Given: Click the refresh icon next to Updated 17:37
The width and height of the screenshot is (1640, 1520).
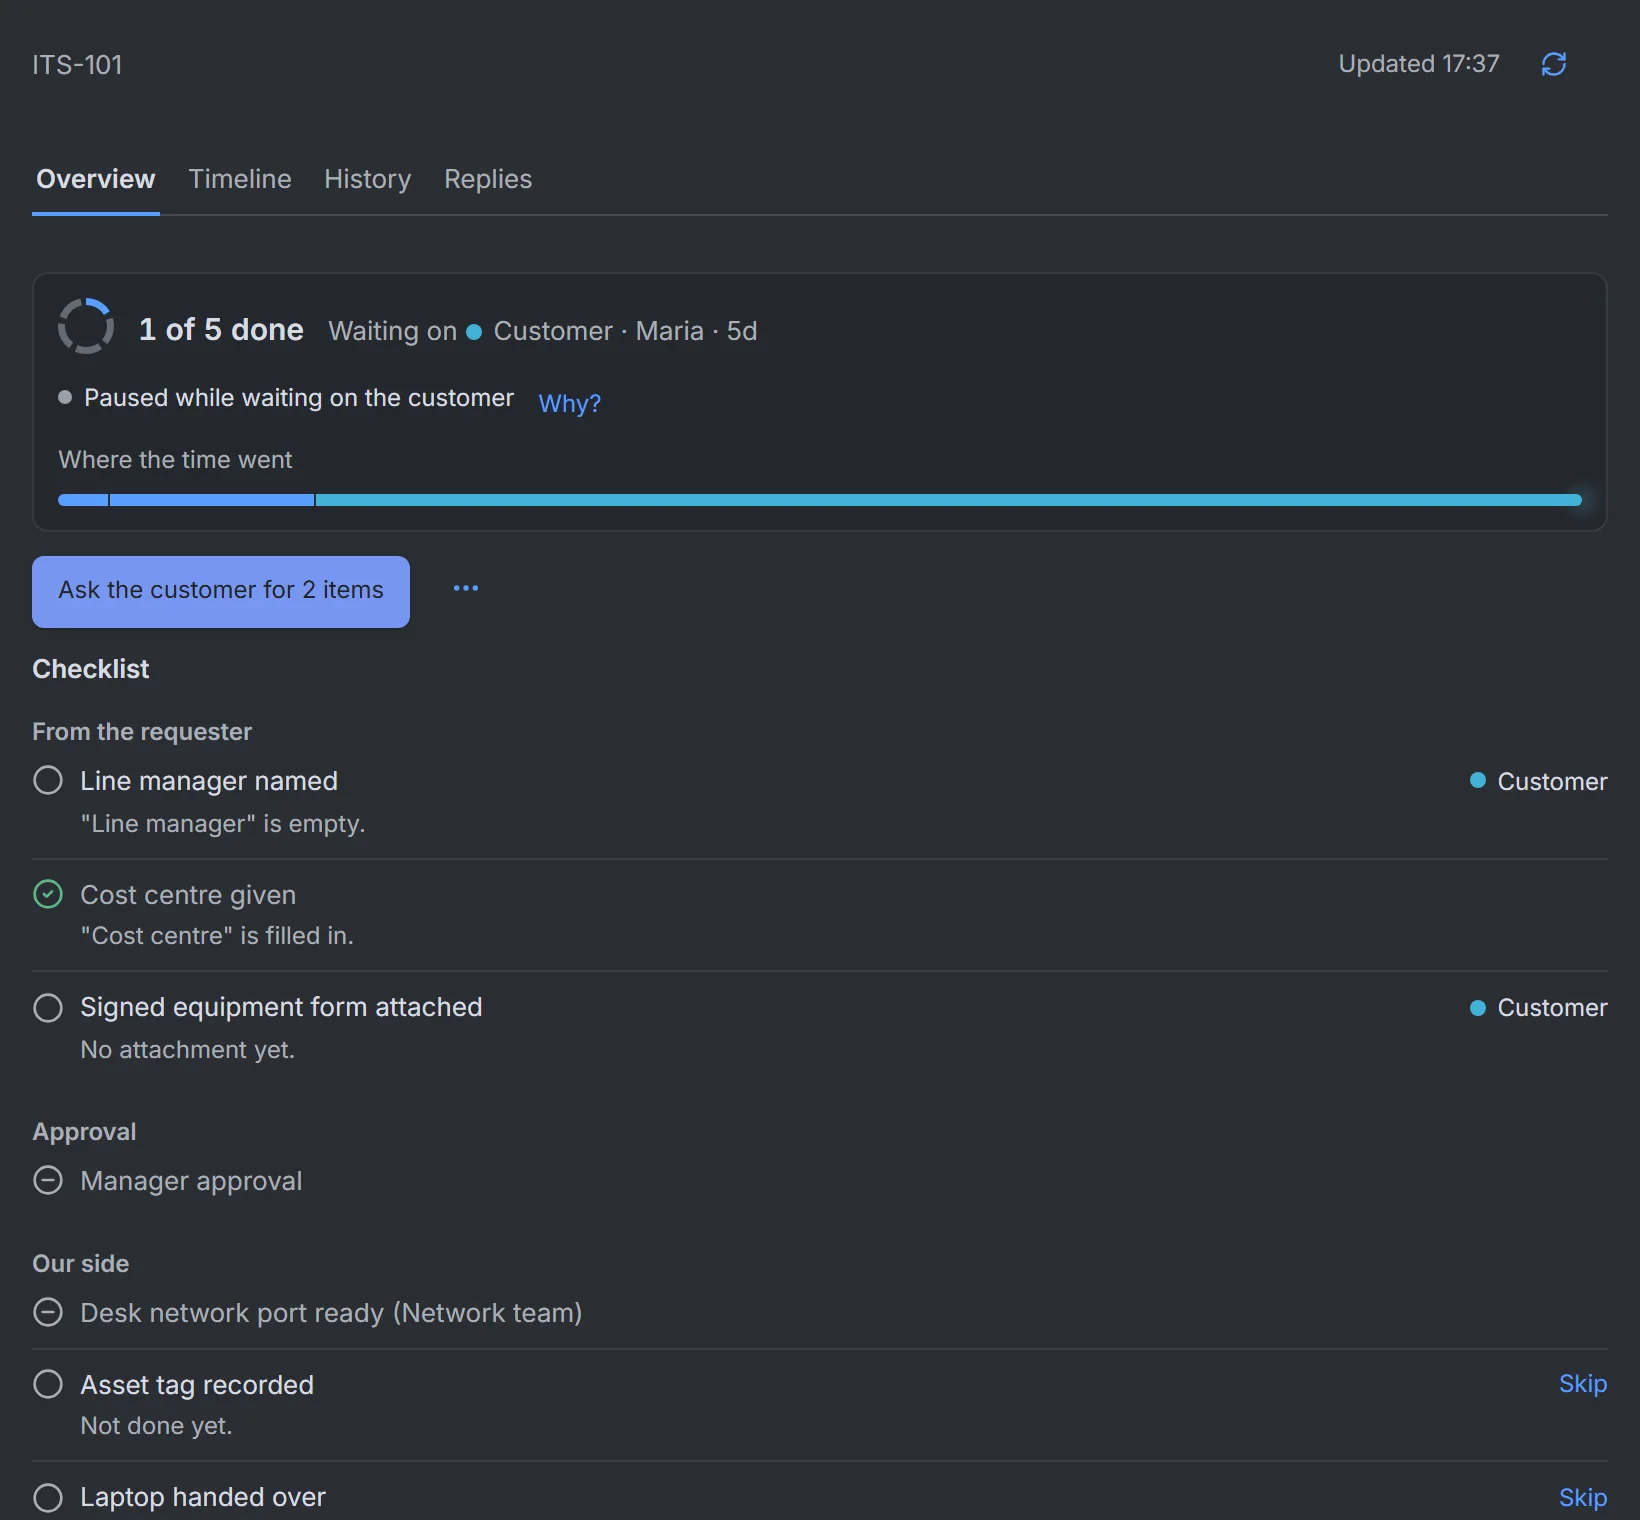Looking at the screenshot, I should pyautogui.click(x=1553, y=64).
